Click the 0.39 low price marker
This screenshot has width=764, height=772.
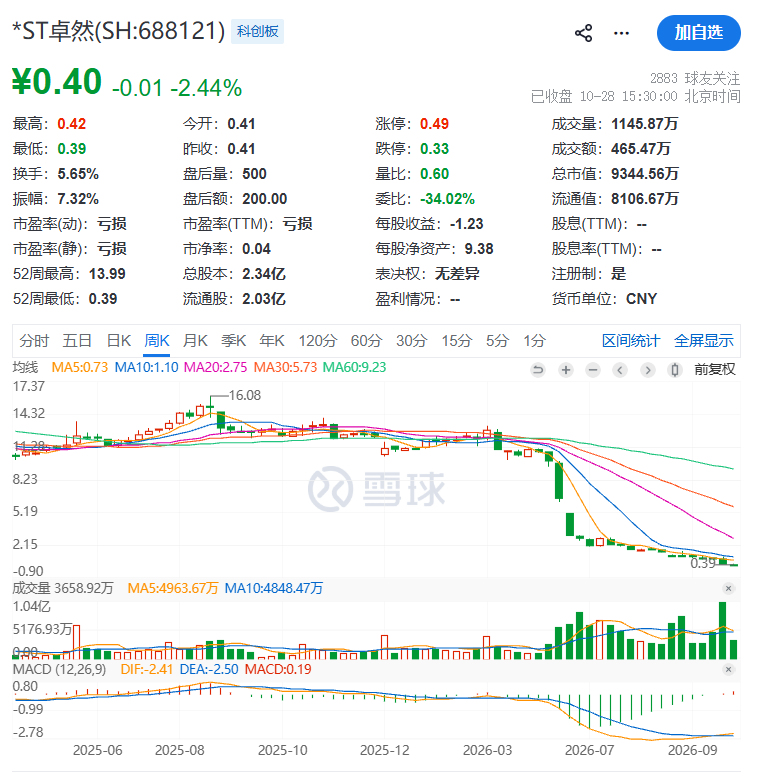click(702, 563)
